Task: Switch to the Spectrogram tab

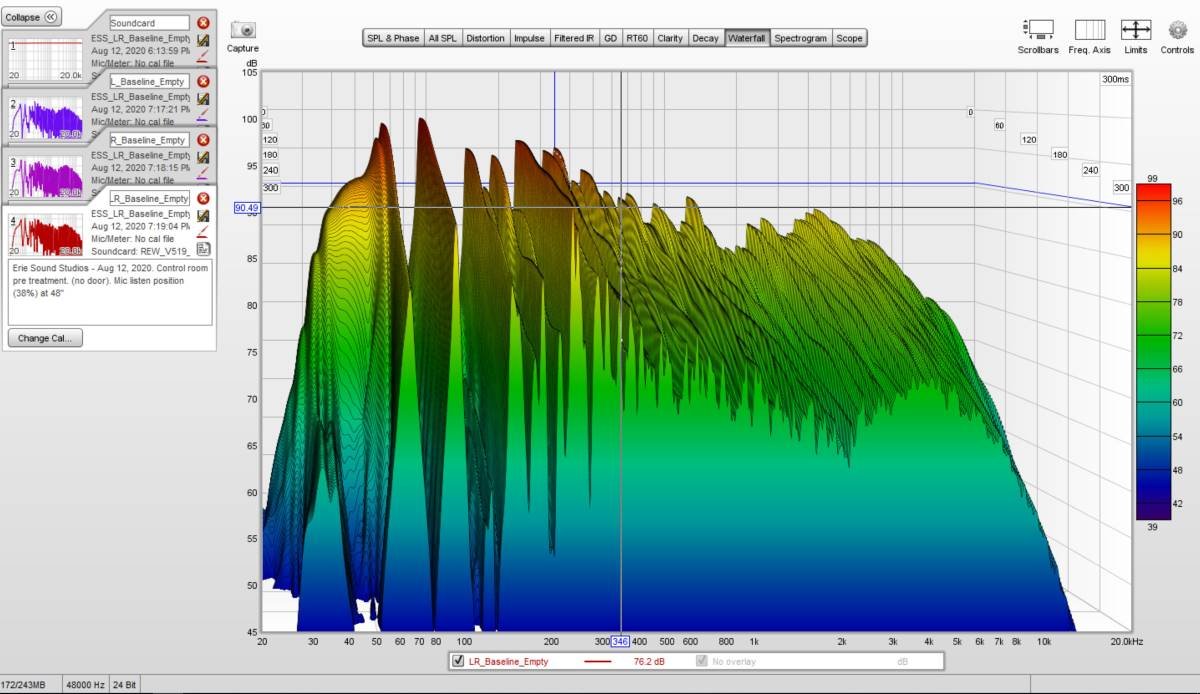Action: click(801, 38)
